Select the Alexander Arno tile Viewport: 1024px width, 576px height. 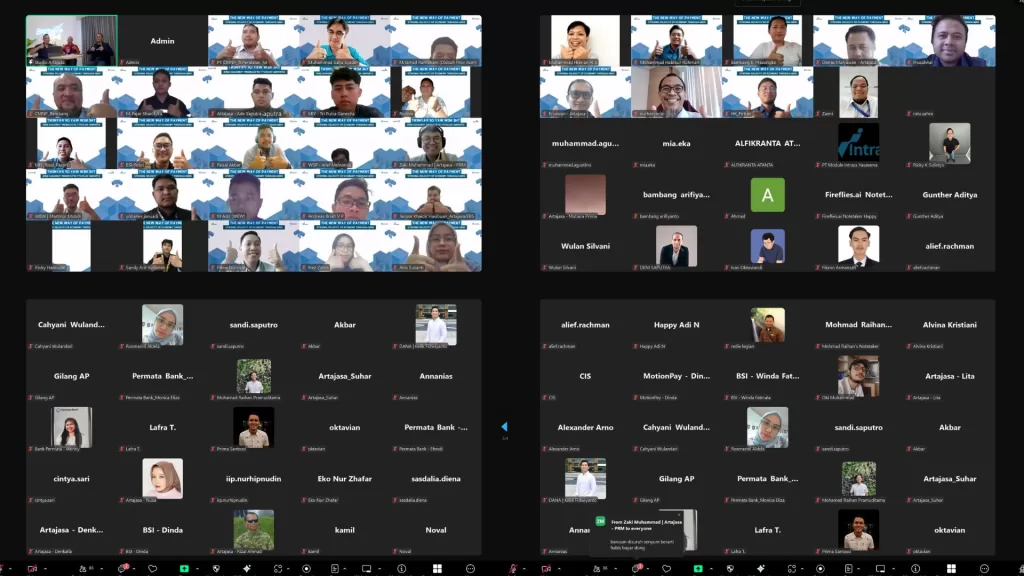point(585,427)
